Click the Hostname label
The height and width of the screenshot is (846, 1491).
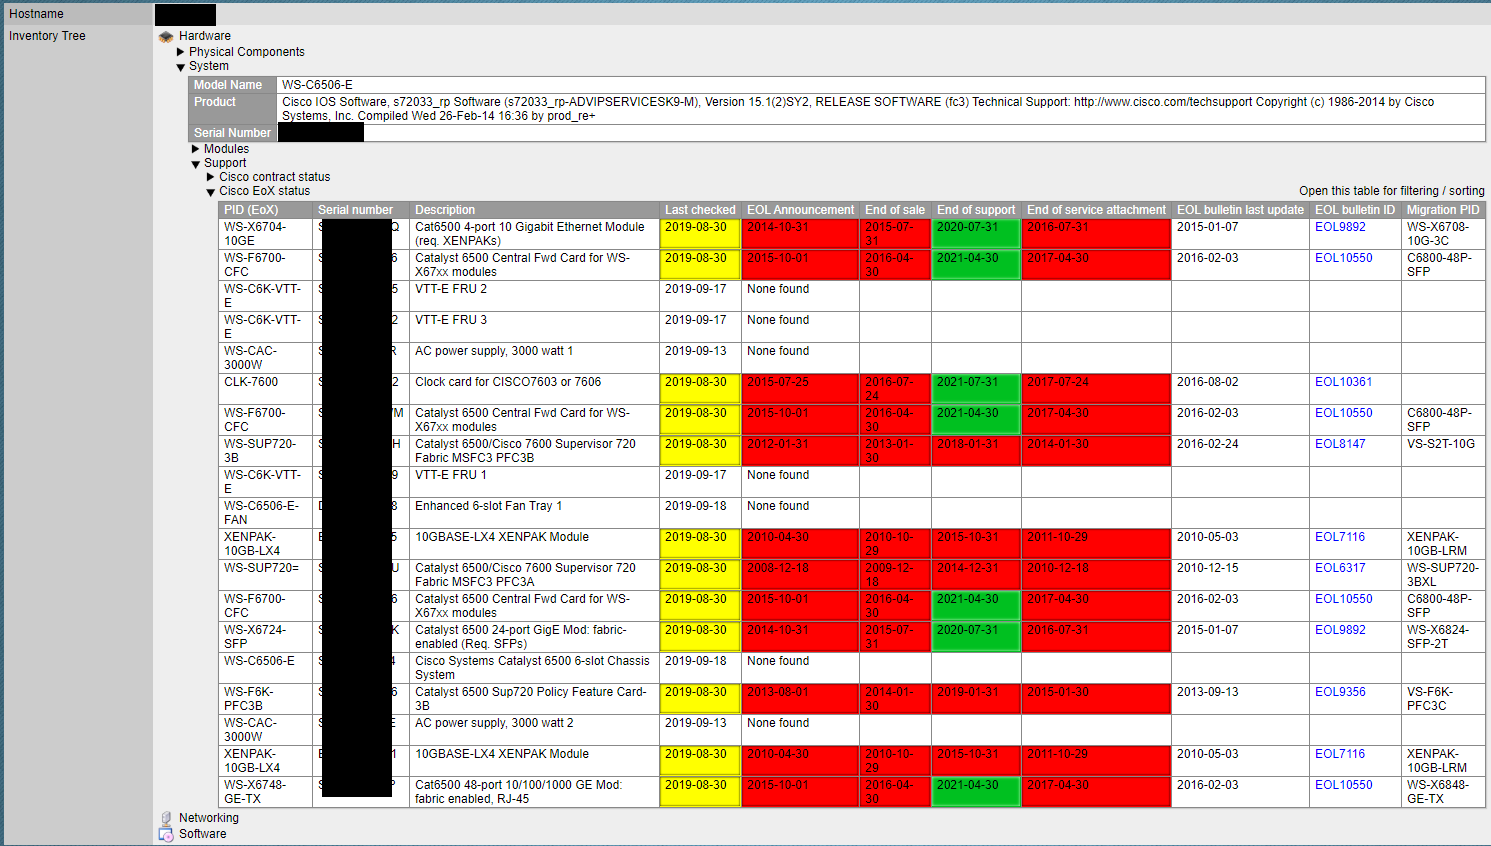pyautogui.click(x=36, y=14)
